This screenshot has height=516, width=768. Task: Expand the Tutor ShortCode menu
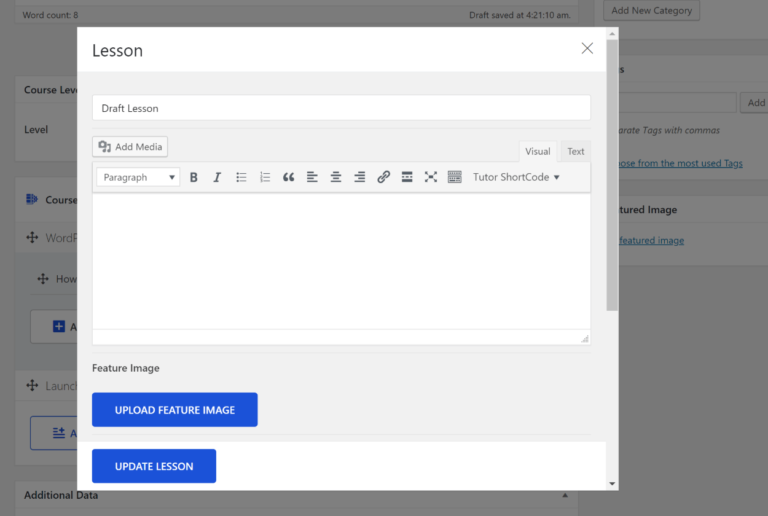(x=516, y=177)
